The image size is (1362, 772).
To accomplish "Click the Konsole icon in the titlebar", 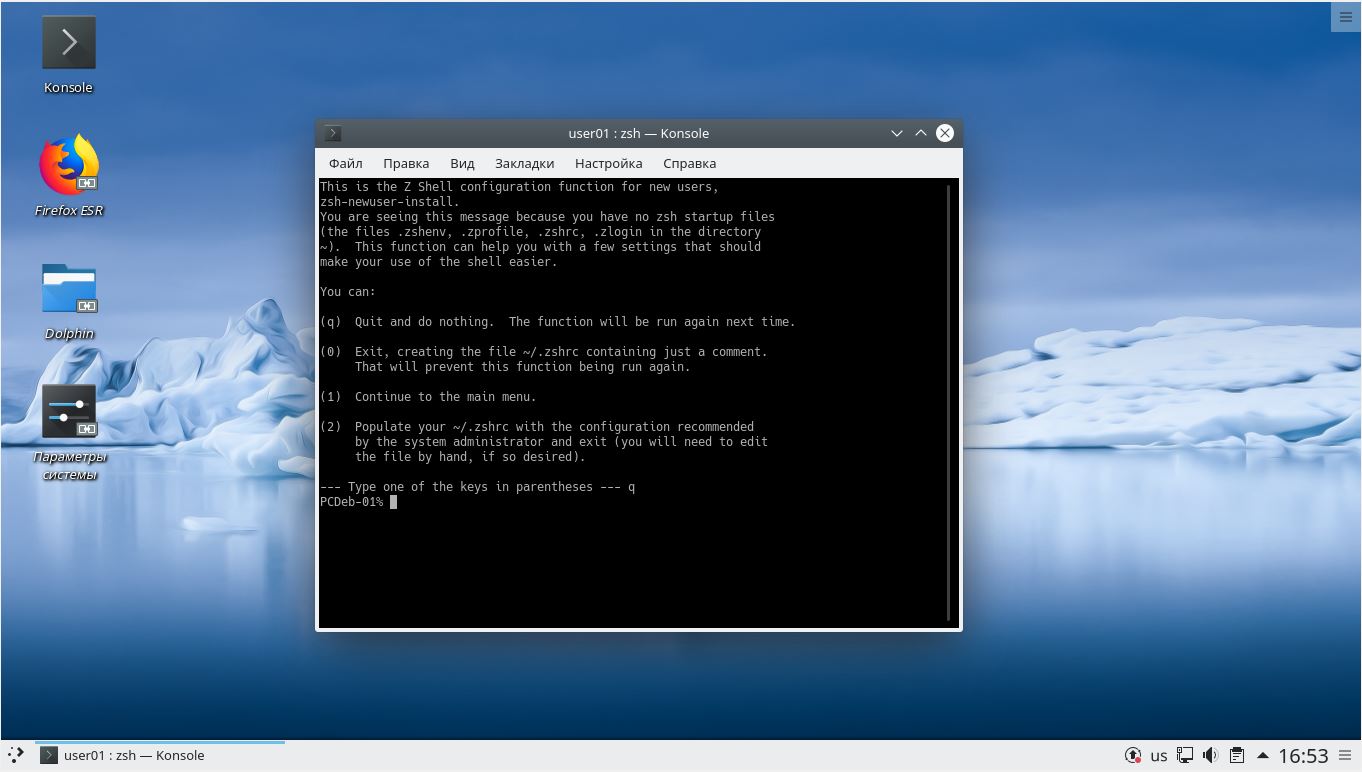I will (x=332, y=133).
